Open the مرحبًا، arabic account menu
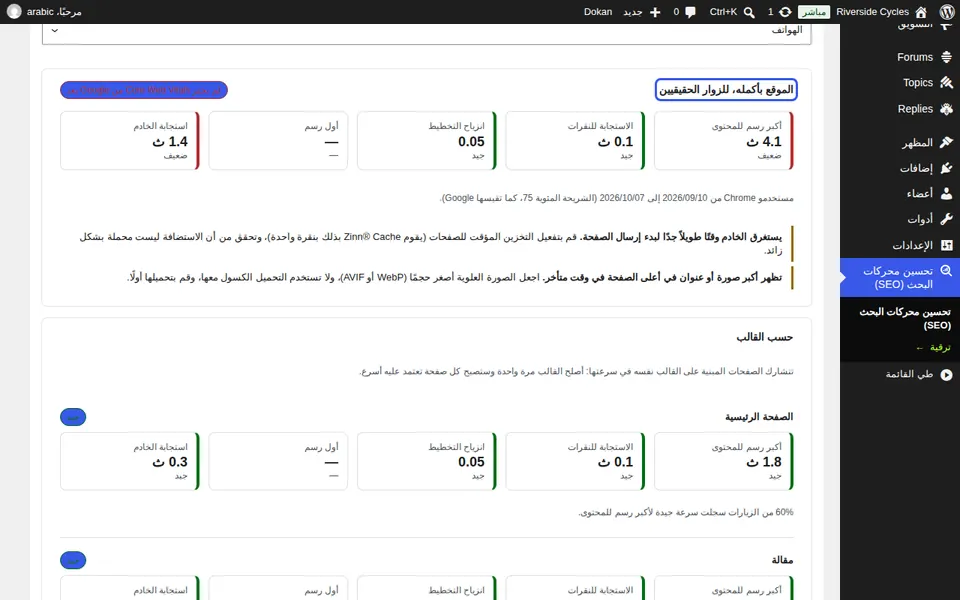Image resolution: width=960 pixels, height=600 pixels. click(45, 12)
